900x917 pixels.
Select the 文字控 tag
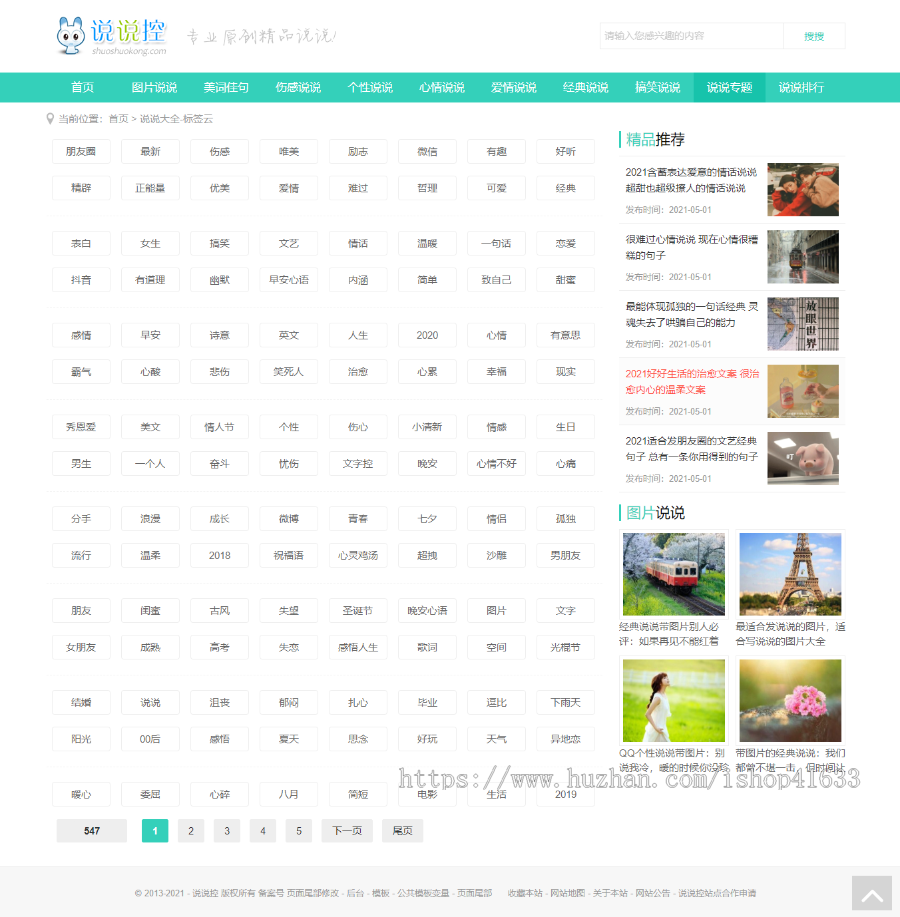pos(358,464)
